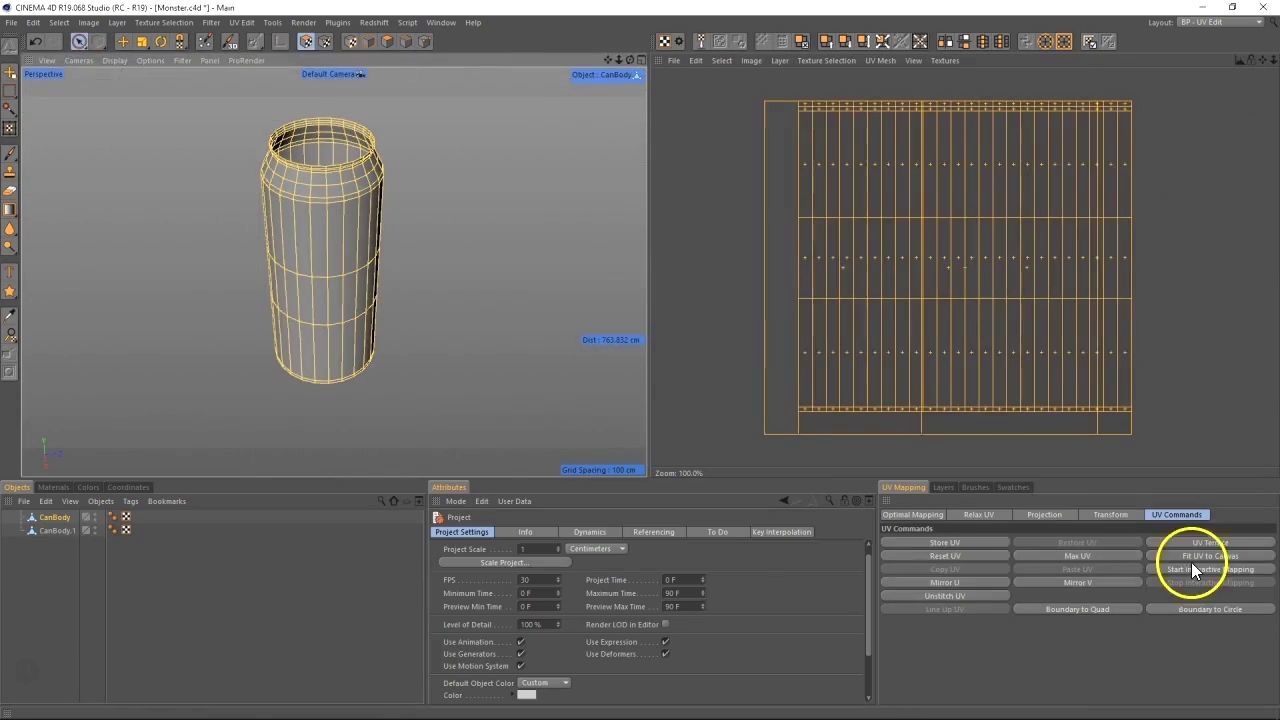The image size is (1280, 720).
Task: Click the Scale Project button
Action: click(503, 562)
